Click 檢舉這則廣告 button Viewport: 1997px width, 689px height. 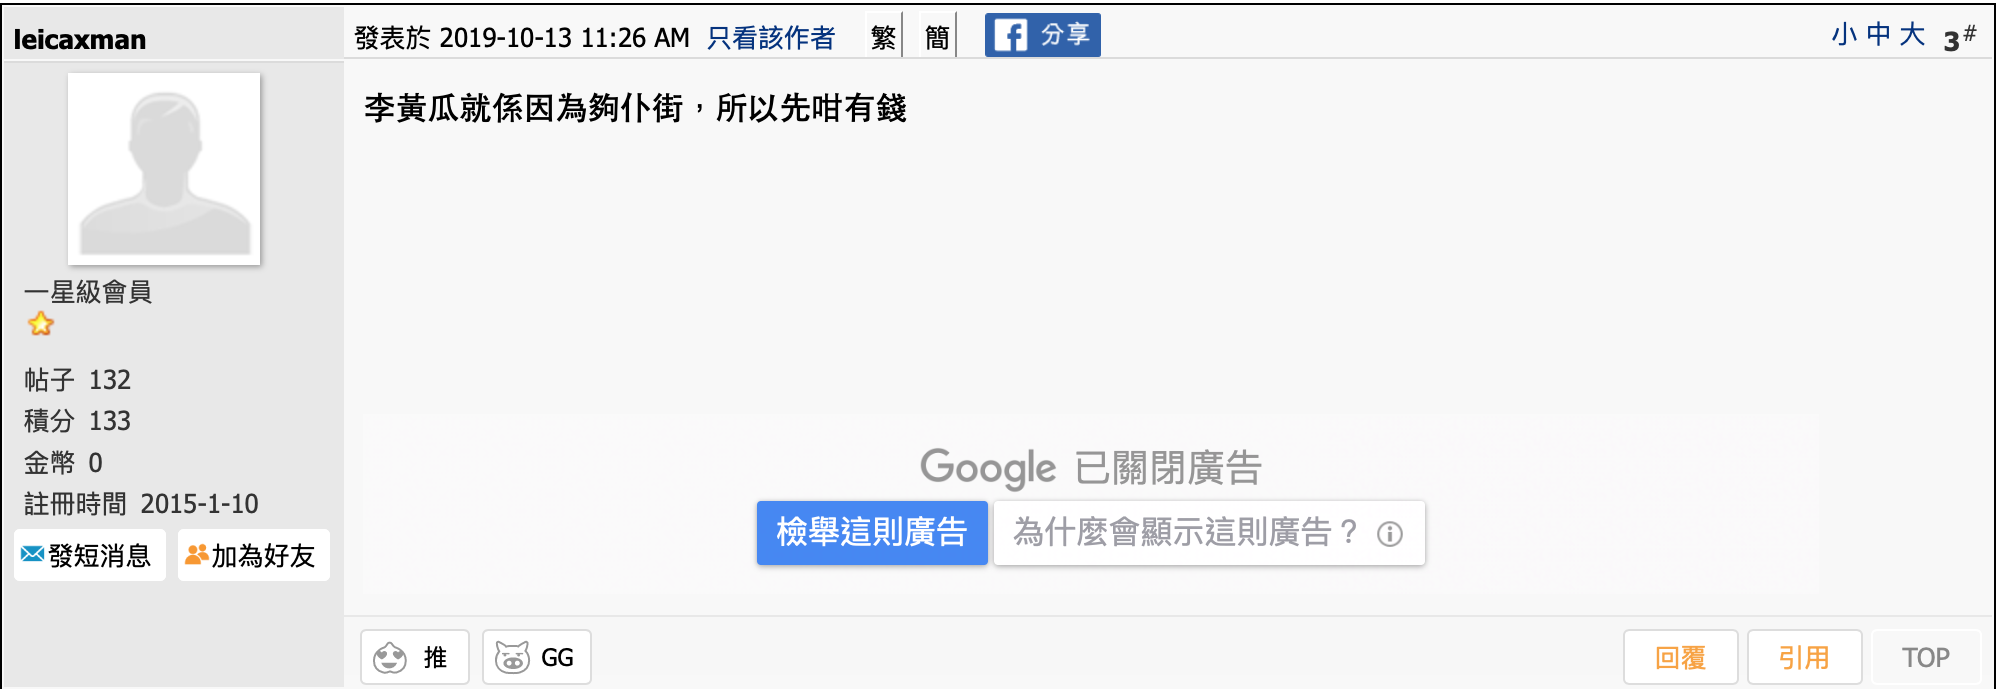click(872, 533)
